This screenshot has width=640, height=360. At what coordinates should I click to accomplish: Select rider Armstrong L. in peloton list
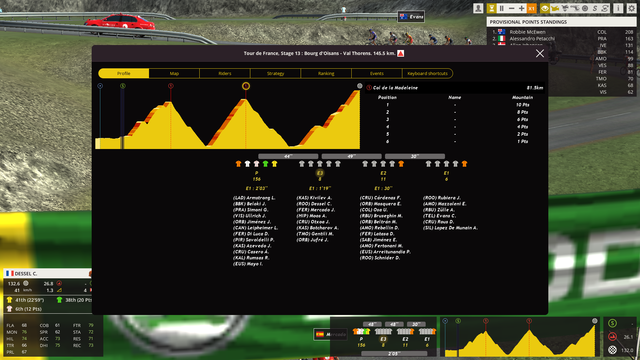click(x=254, y=198)
